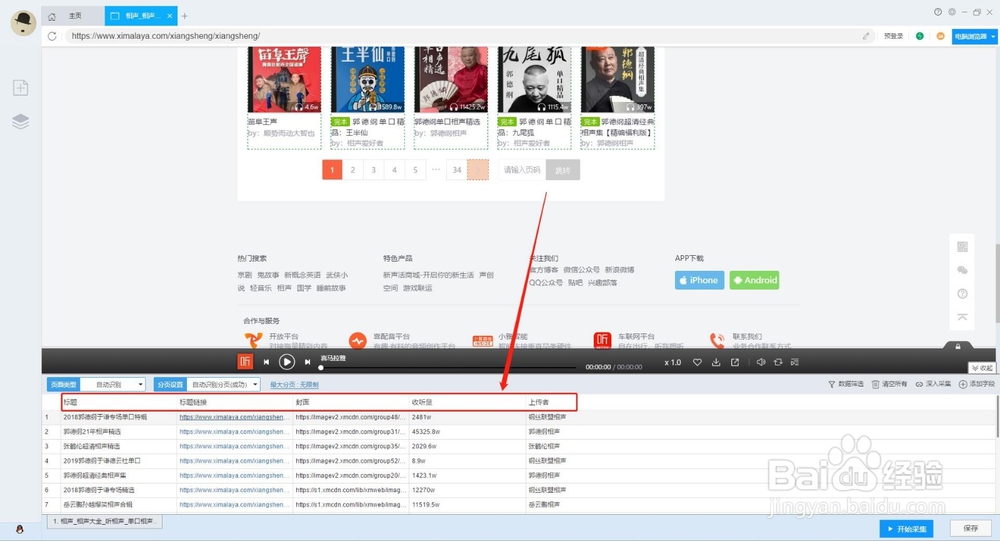Select the bottom task tab 相声_相声大全
The width and height of the screenshot is (1000, 541).
(x=105, y=521)
